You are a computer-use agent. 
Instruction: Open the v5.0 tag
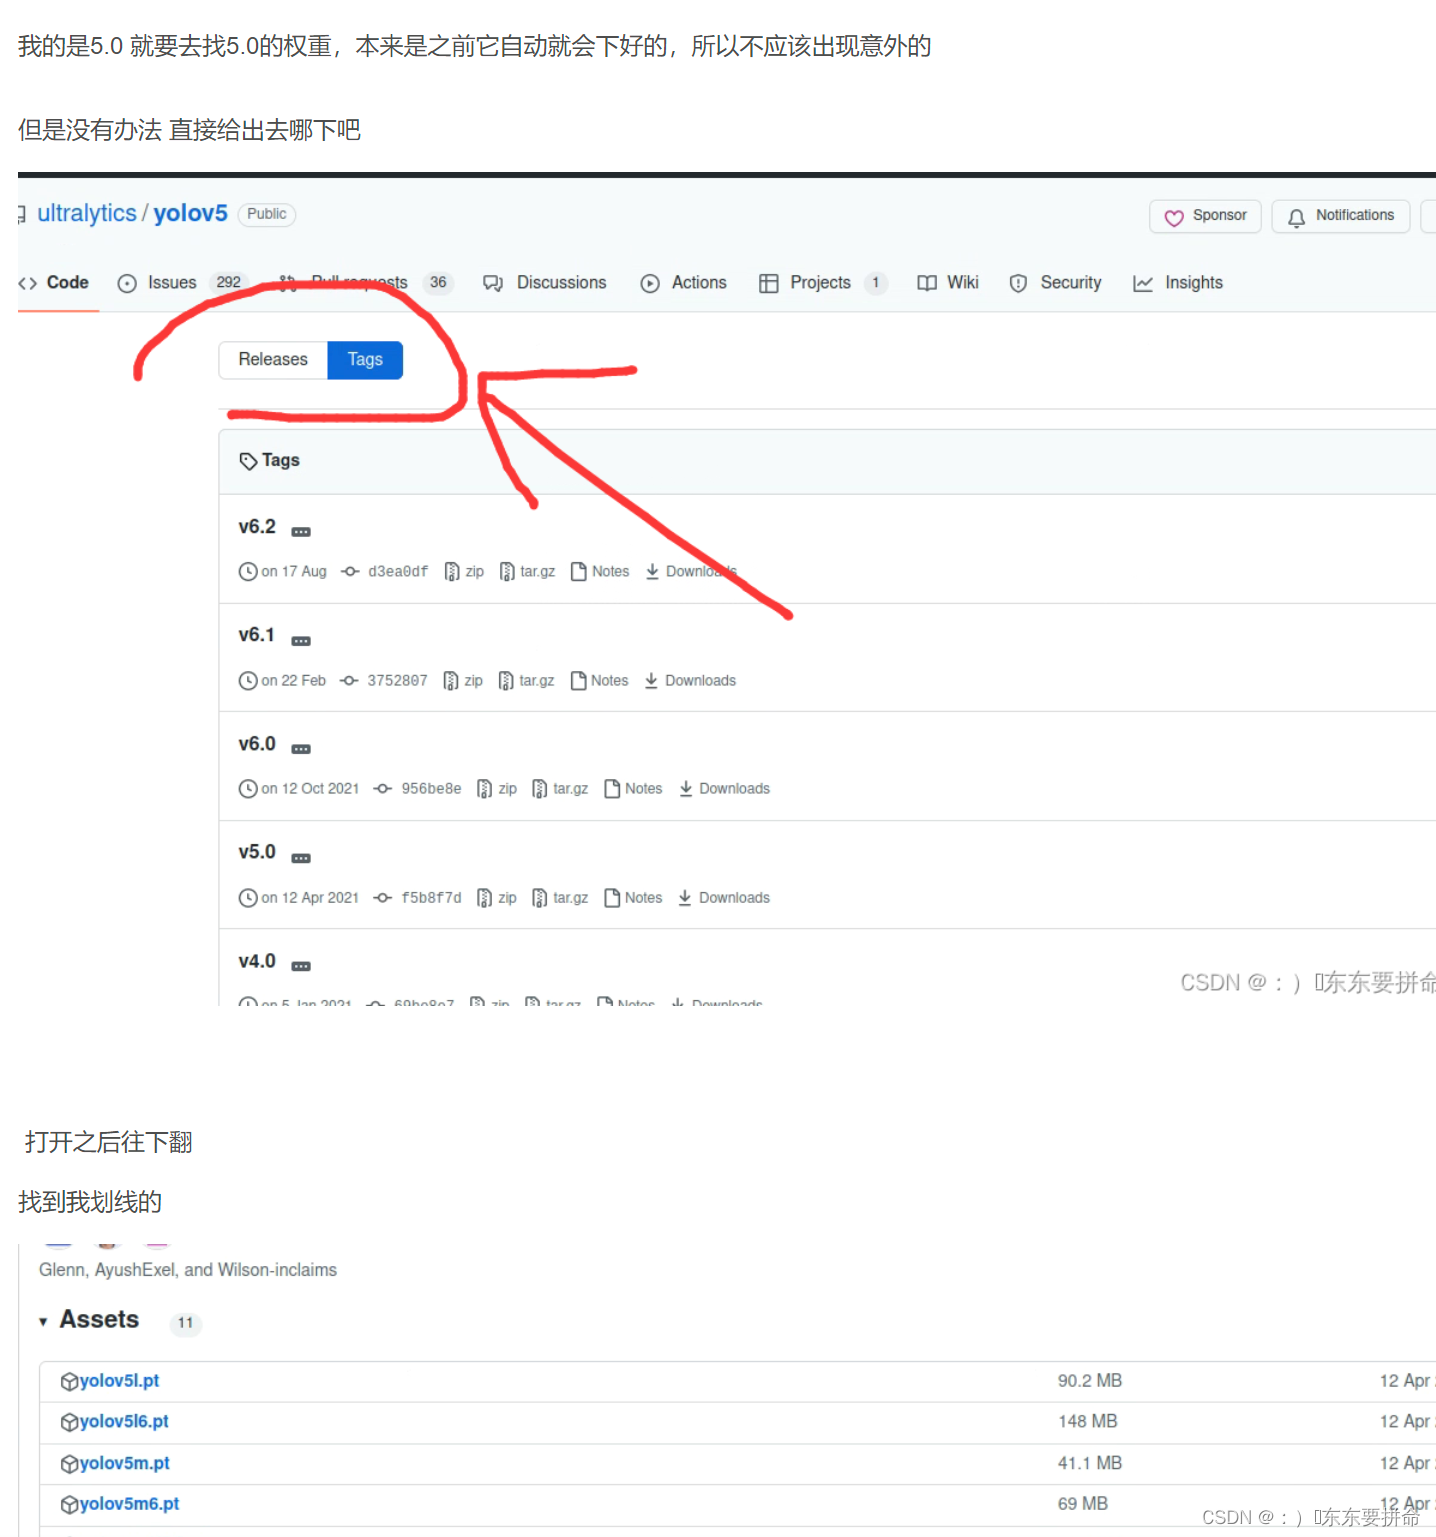[x=257, y=852]
